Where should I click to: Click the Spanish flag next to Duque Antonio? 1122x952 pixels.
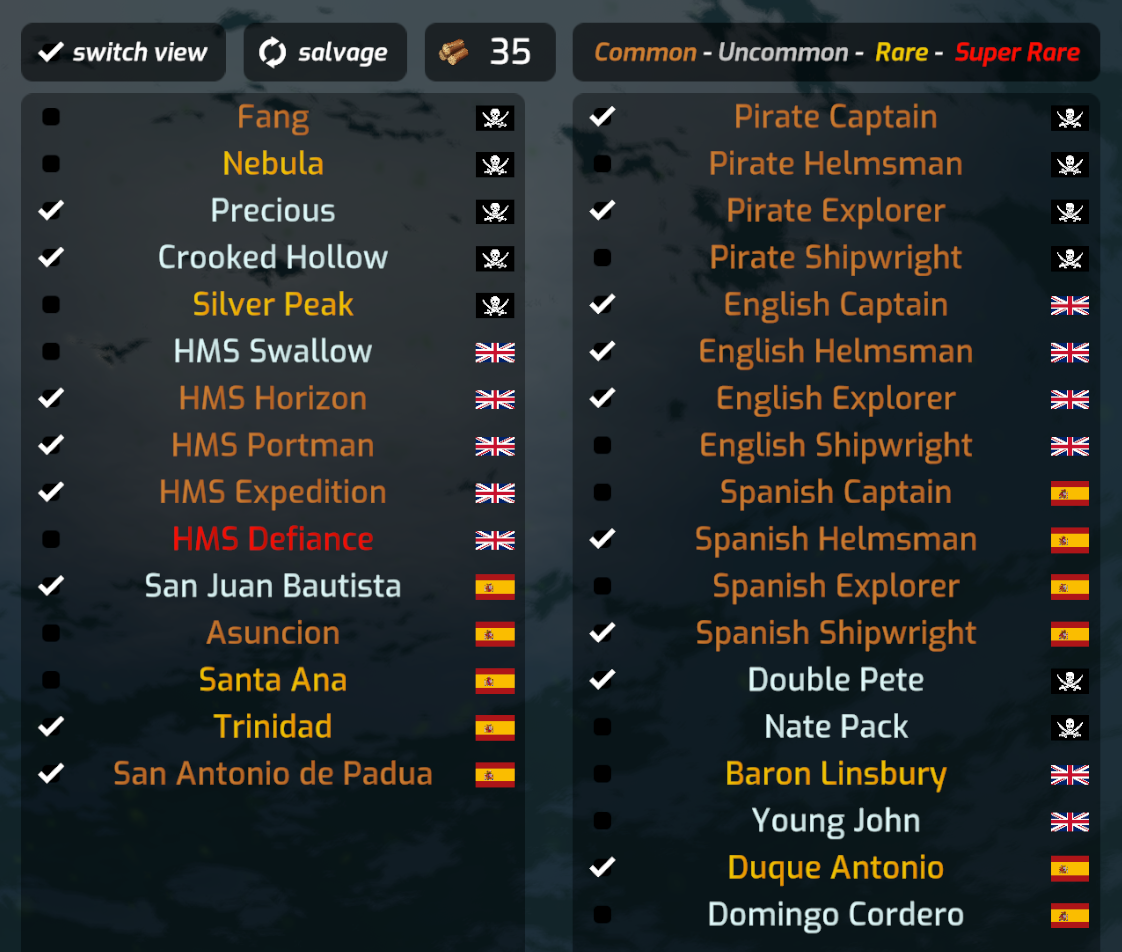[x=1069, y=869]
